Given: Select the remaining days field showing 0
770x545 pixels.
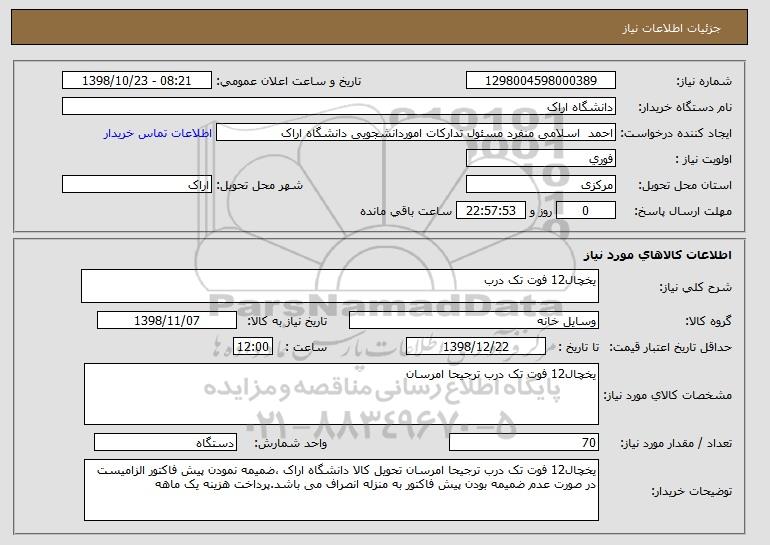Looking at the screenshot, I should pos(586,211).
